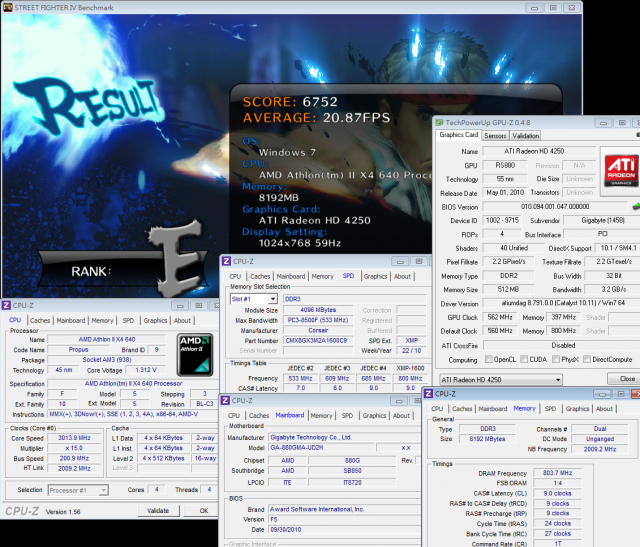Click the GPU-Z window title bar icon
This screenshot has width=640, height=547.
[x=439, y=122]
